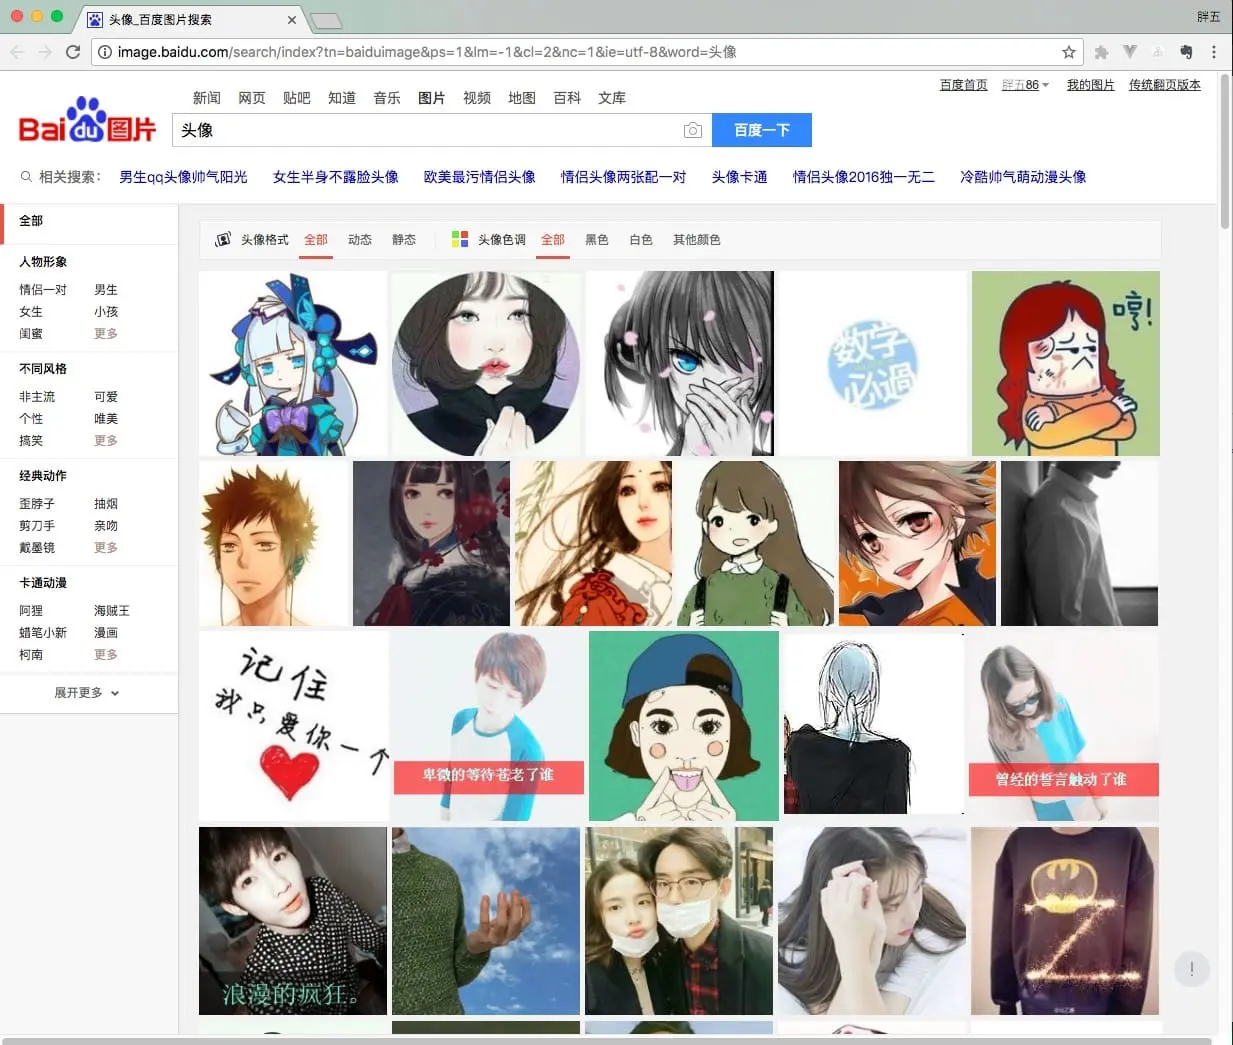Viewport: 1233px width, 1045px height.
Task: Open the 音乐 navigation tab
Action: coord(387,98)
